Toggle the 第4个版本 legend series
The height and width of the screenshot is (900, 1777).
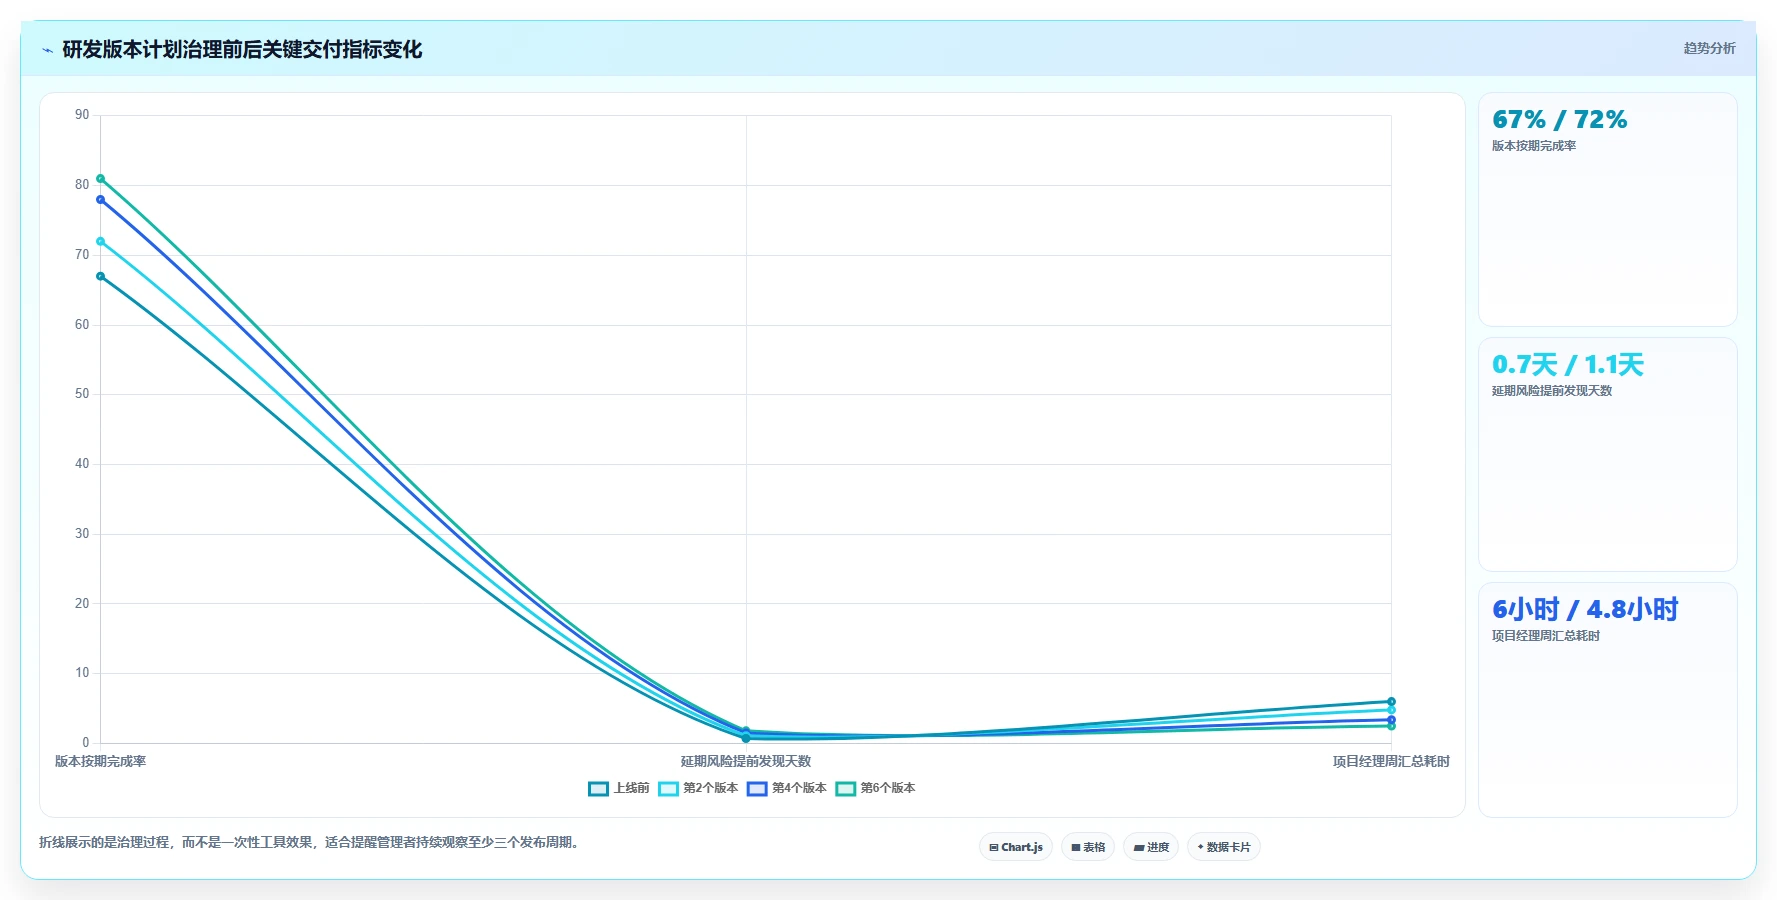point(787,788)
